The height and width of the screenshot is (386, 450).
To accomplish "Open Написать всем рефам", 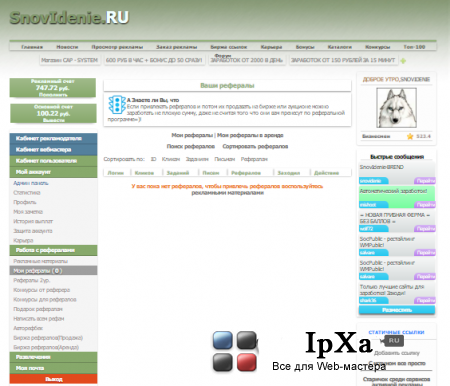I will [x=39, y=319].
